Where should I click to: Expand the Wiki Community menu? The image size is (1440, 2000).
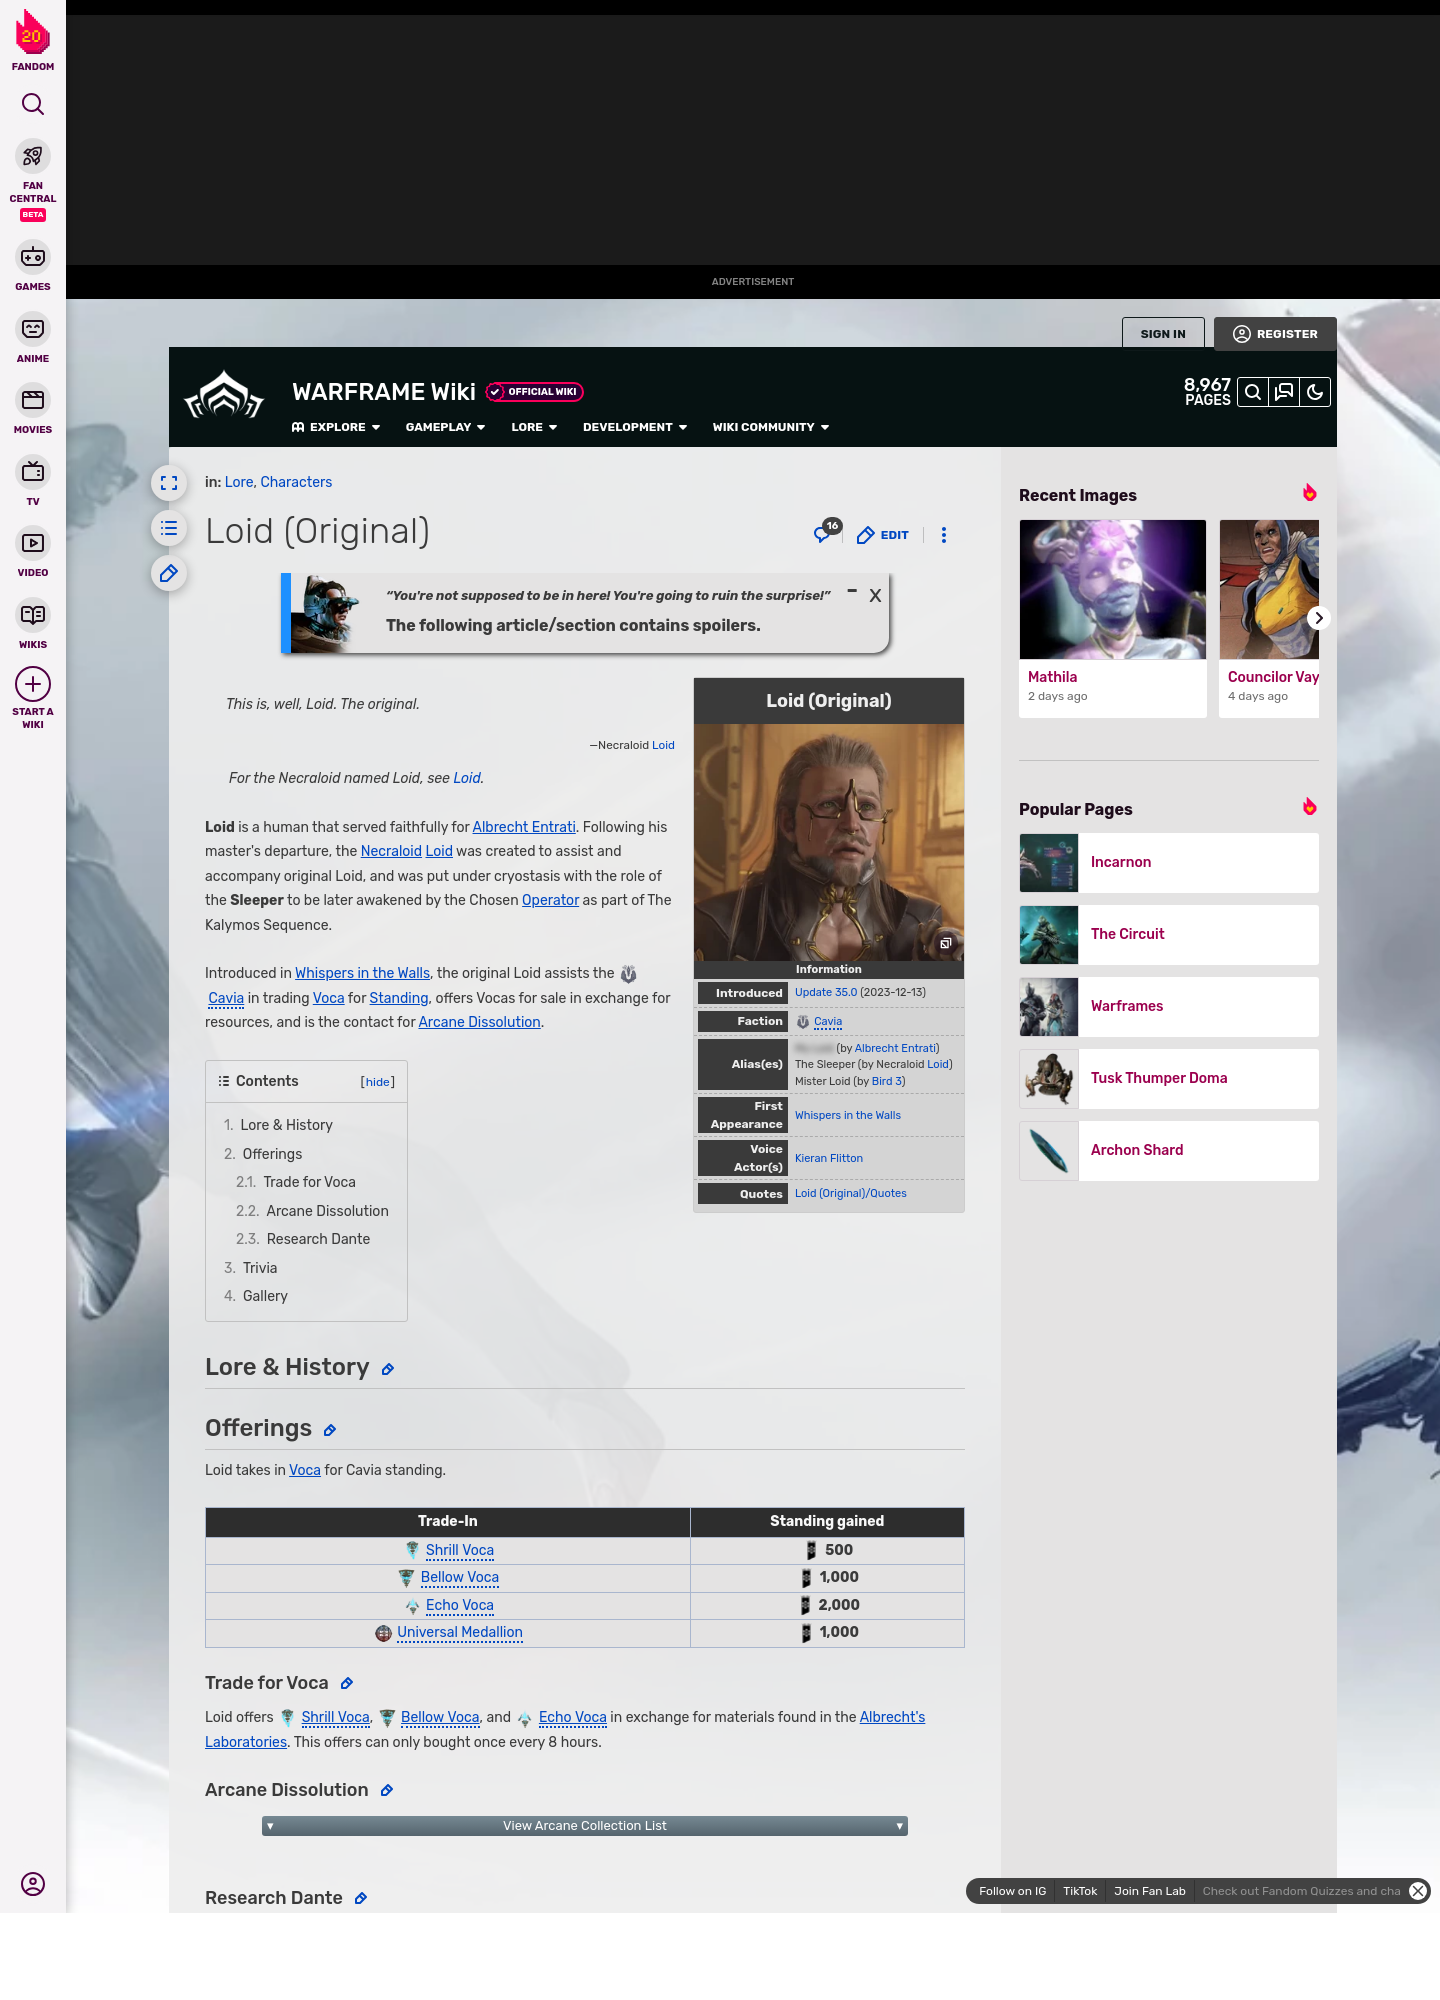coord(771,427)
